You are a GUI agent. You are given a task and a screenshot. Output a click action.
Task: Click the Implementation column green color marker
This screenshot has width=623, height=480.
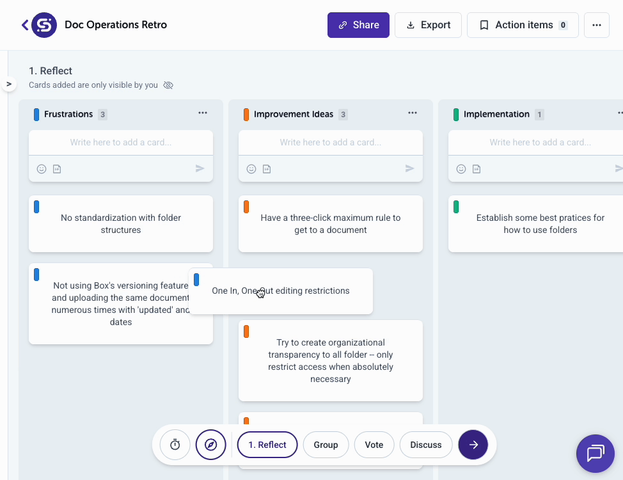coord(457,115)
